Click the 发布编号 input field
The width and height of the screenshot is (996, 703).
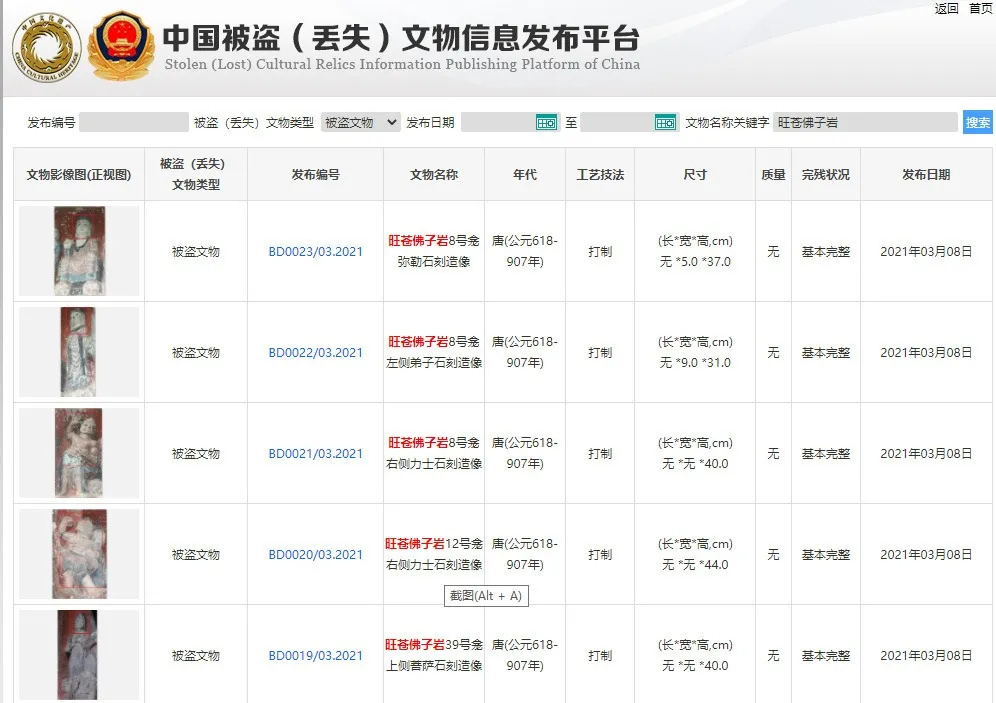[x=133, y=122]
